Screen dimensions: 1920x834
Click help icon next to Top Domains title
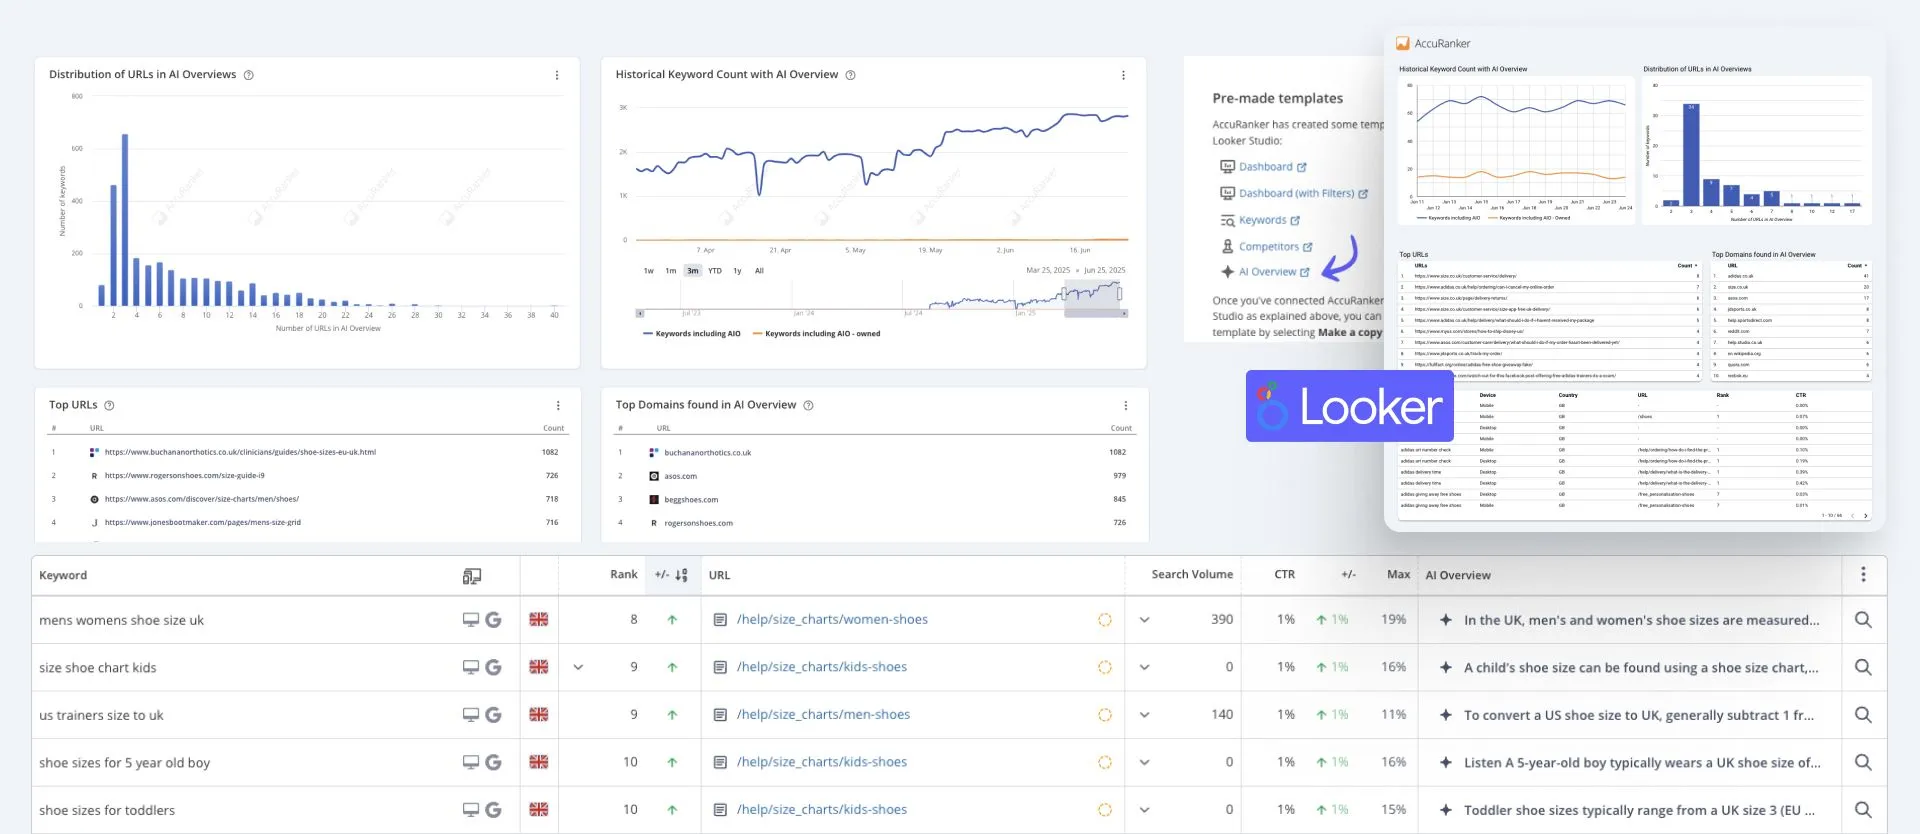tap(808, 405)
